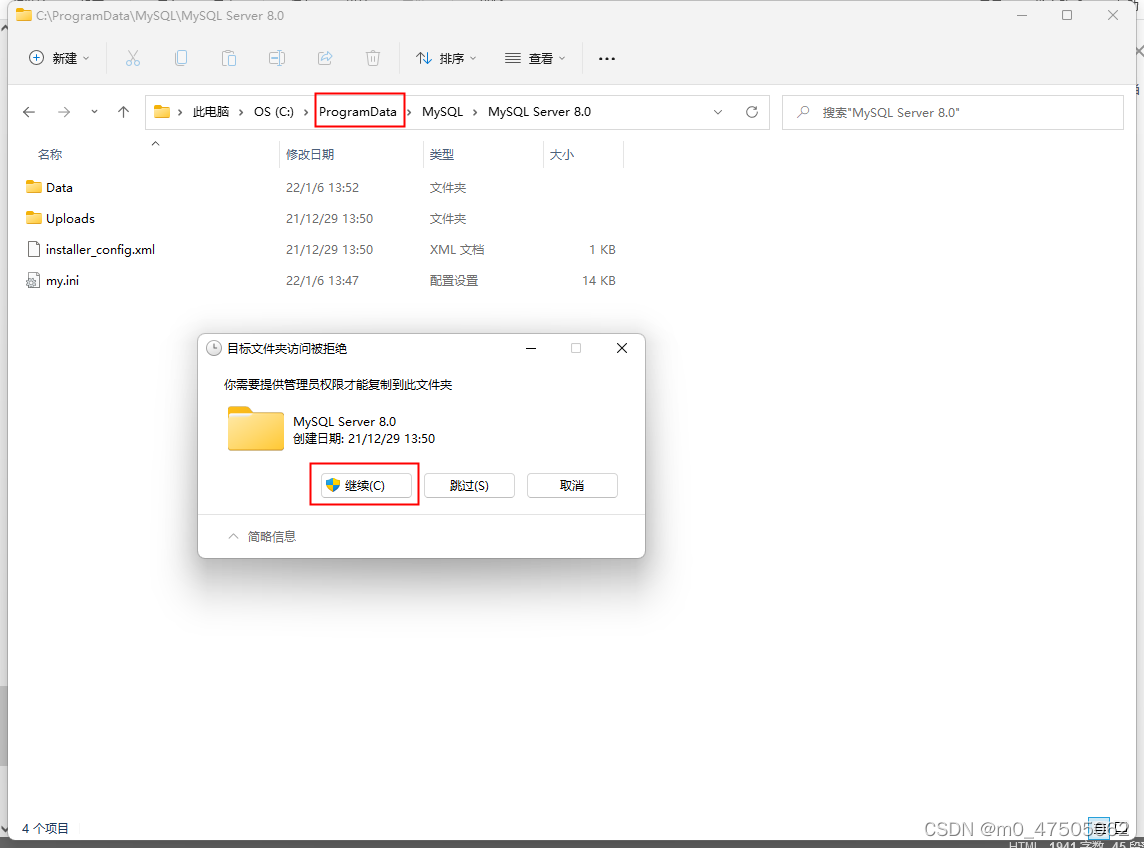Screen dimensions: 1144x848
Task: Open the three-dot more options menu
Action: [x=606, y=58]
